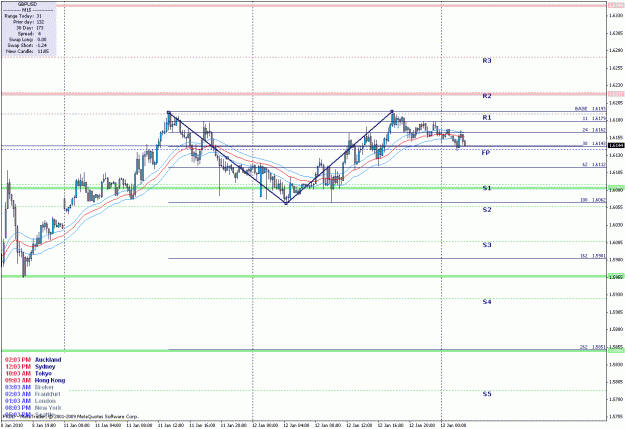Click the Hong Kong session clock entry
This screenshot has height=429, width=625.
pyautogui.click(x=35, y=380)
